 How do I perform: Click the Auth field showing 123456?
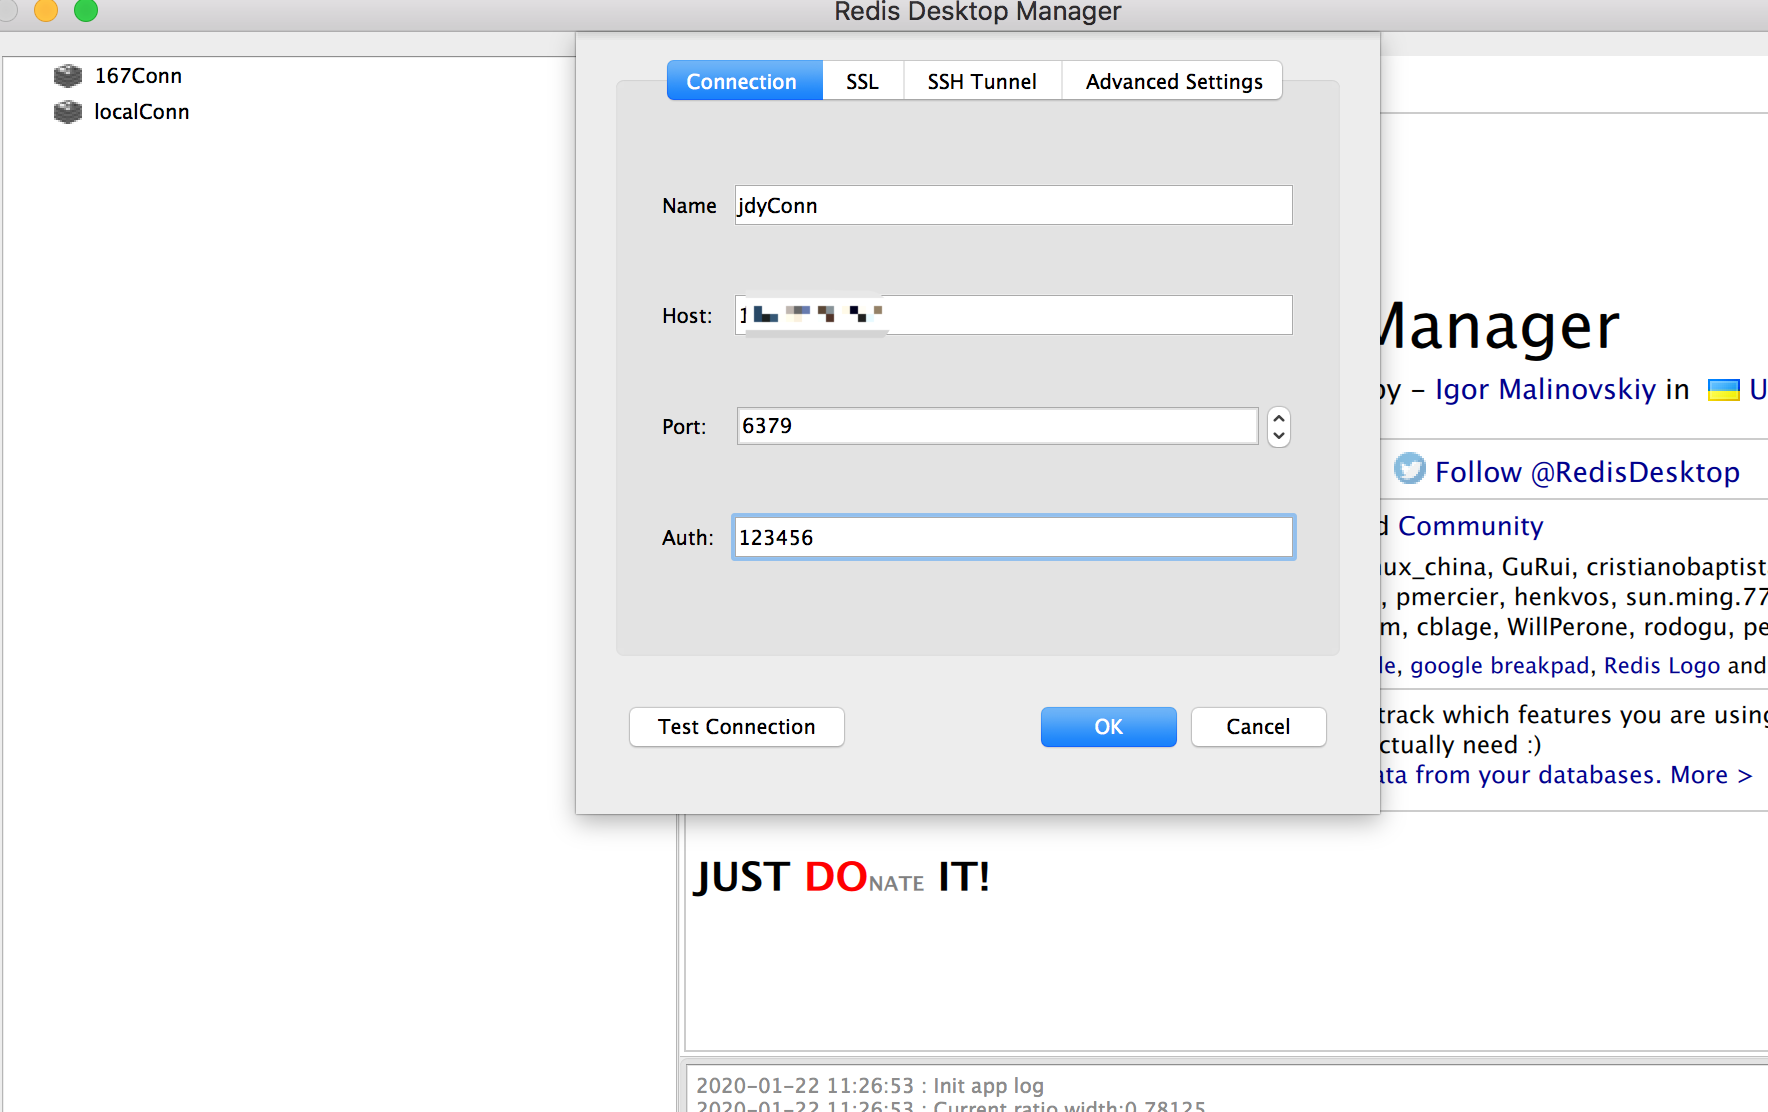point(1013,537)
